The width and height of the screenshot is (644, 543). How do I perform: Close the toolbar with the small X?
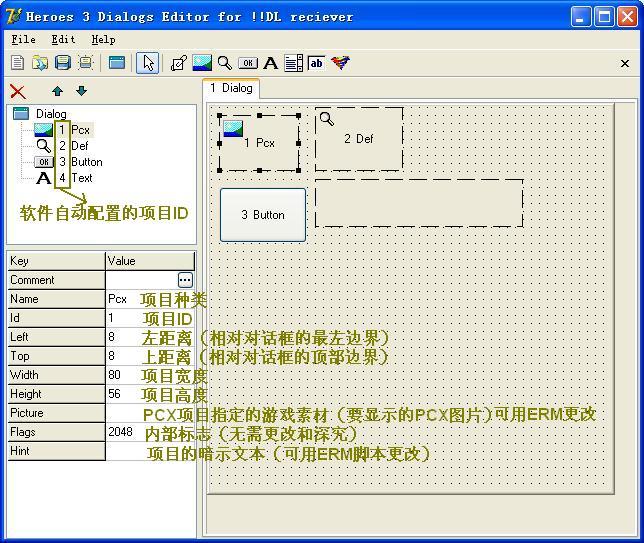tap(625, 64)
